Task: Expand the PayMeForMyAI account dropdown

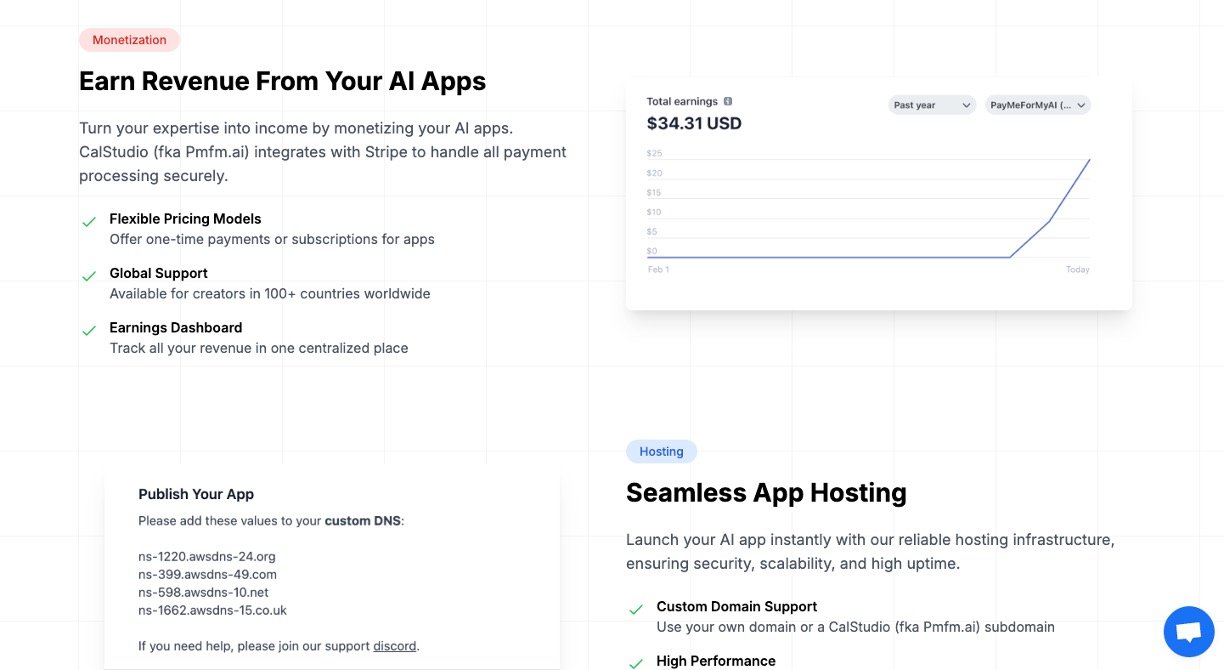Action: coord(1037,105)
